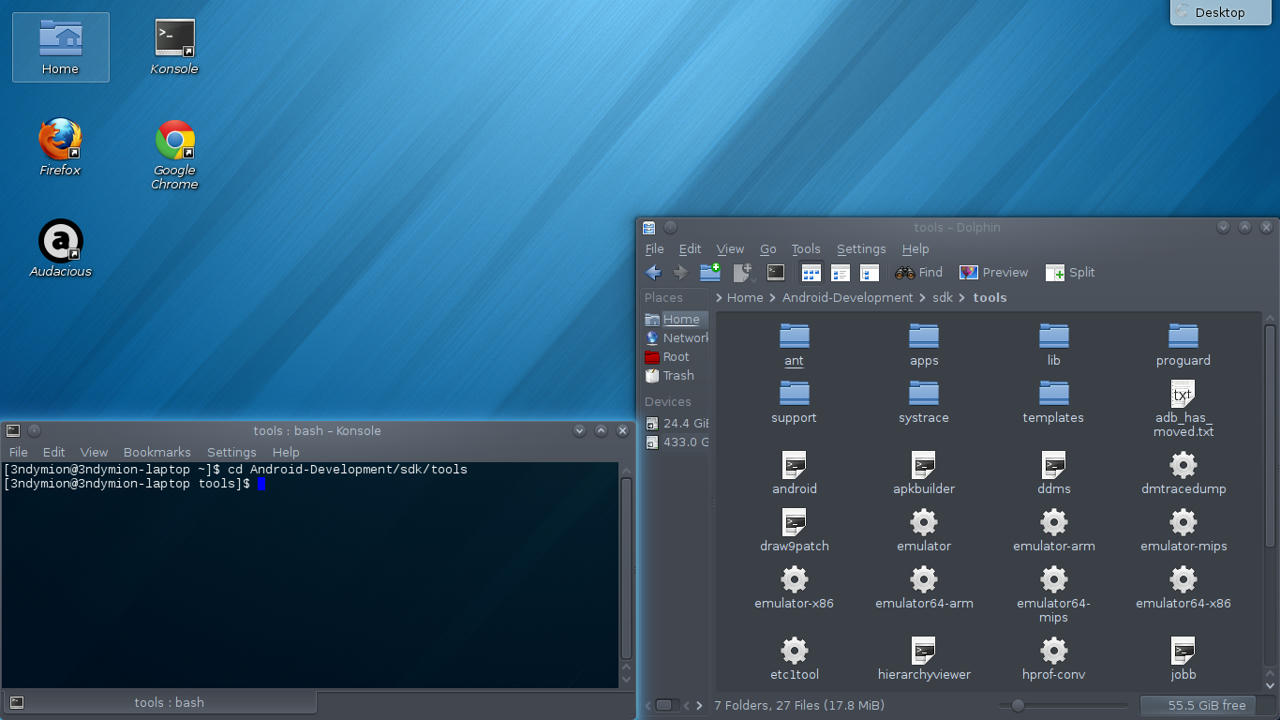
Task: Select the systrace folder
Action: (924, 402)
